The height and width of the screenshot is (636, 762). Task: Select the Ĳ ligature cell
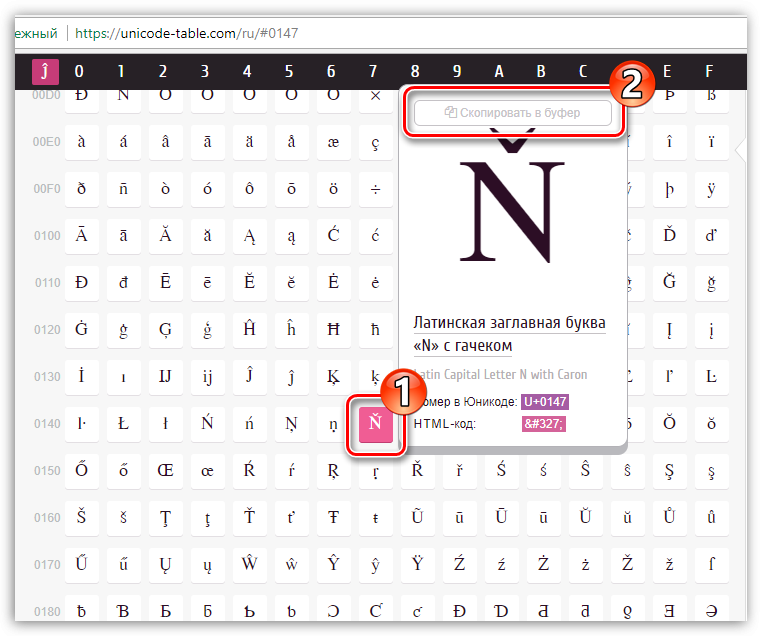point(165,377)
